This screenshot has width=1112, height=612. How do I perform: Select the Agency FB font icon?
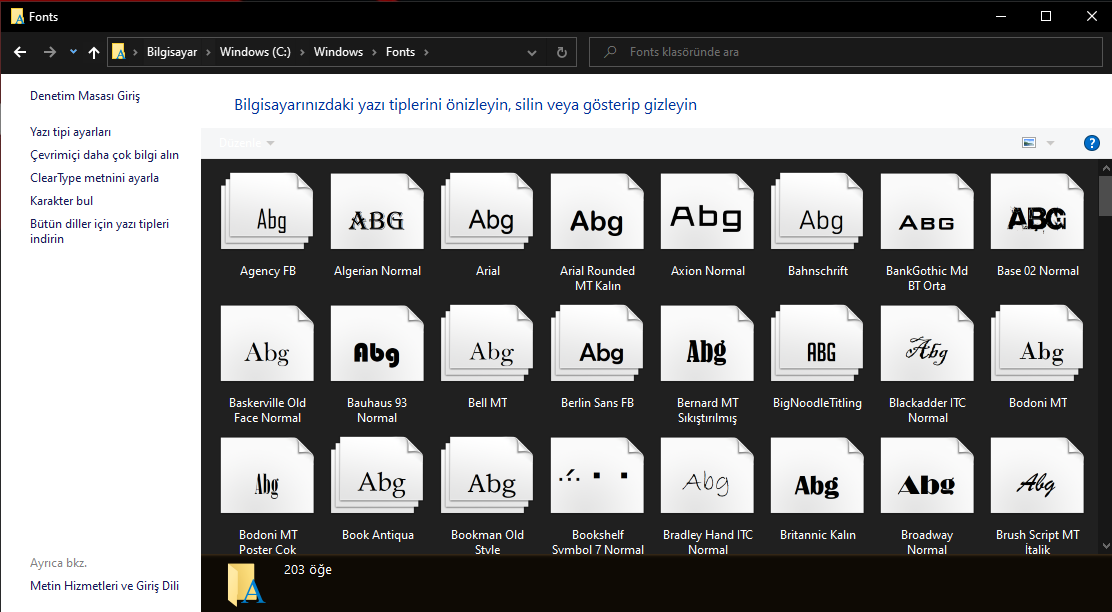[x=267, y=211]
